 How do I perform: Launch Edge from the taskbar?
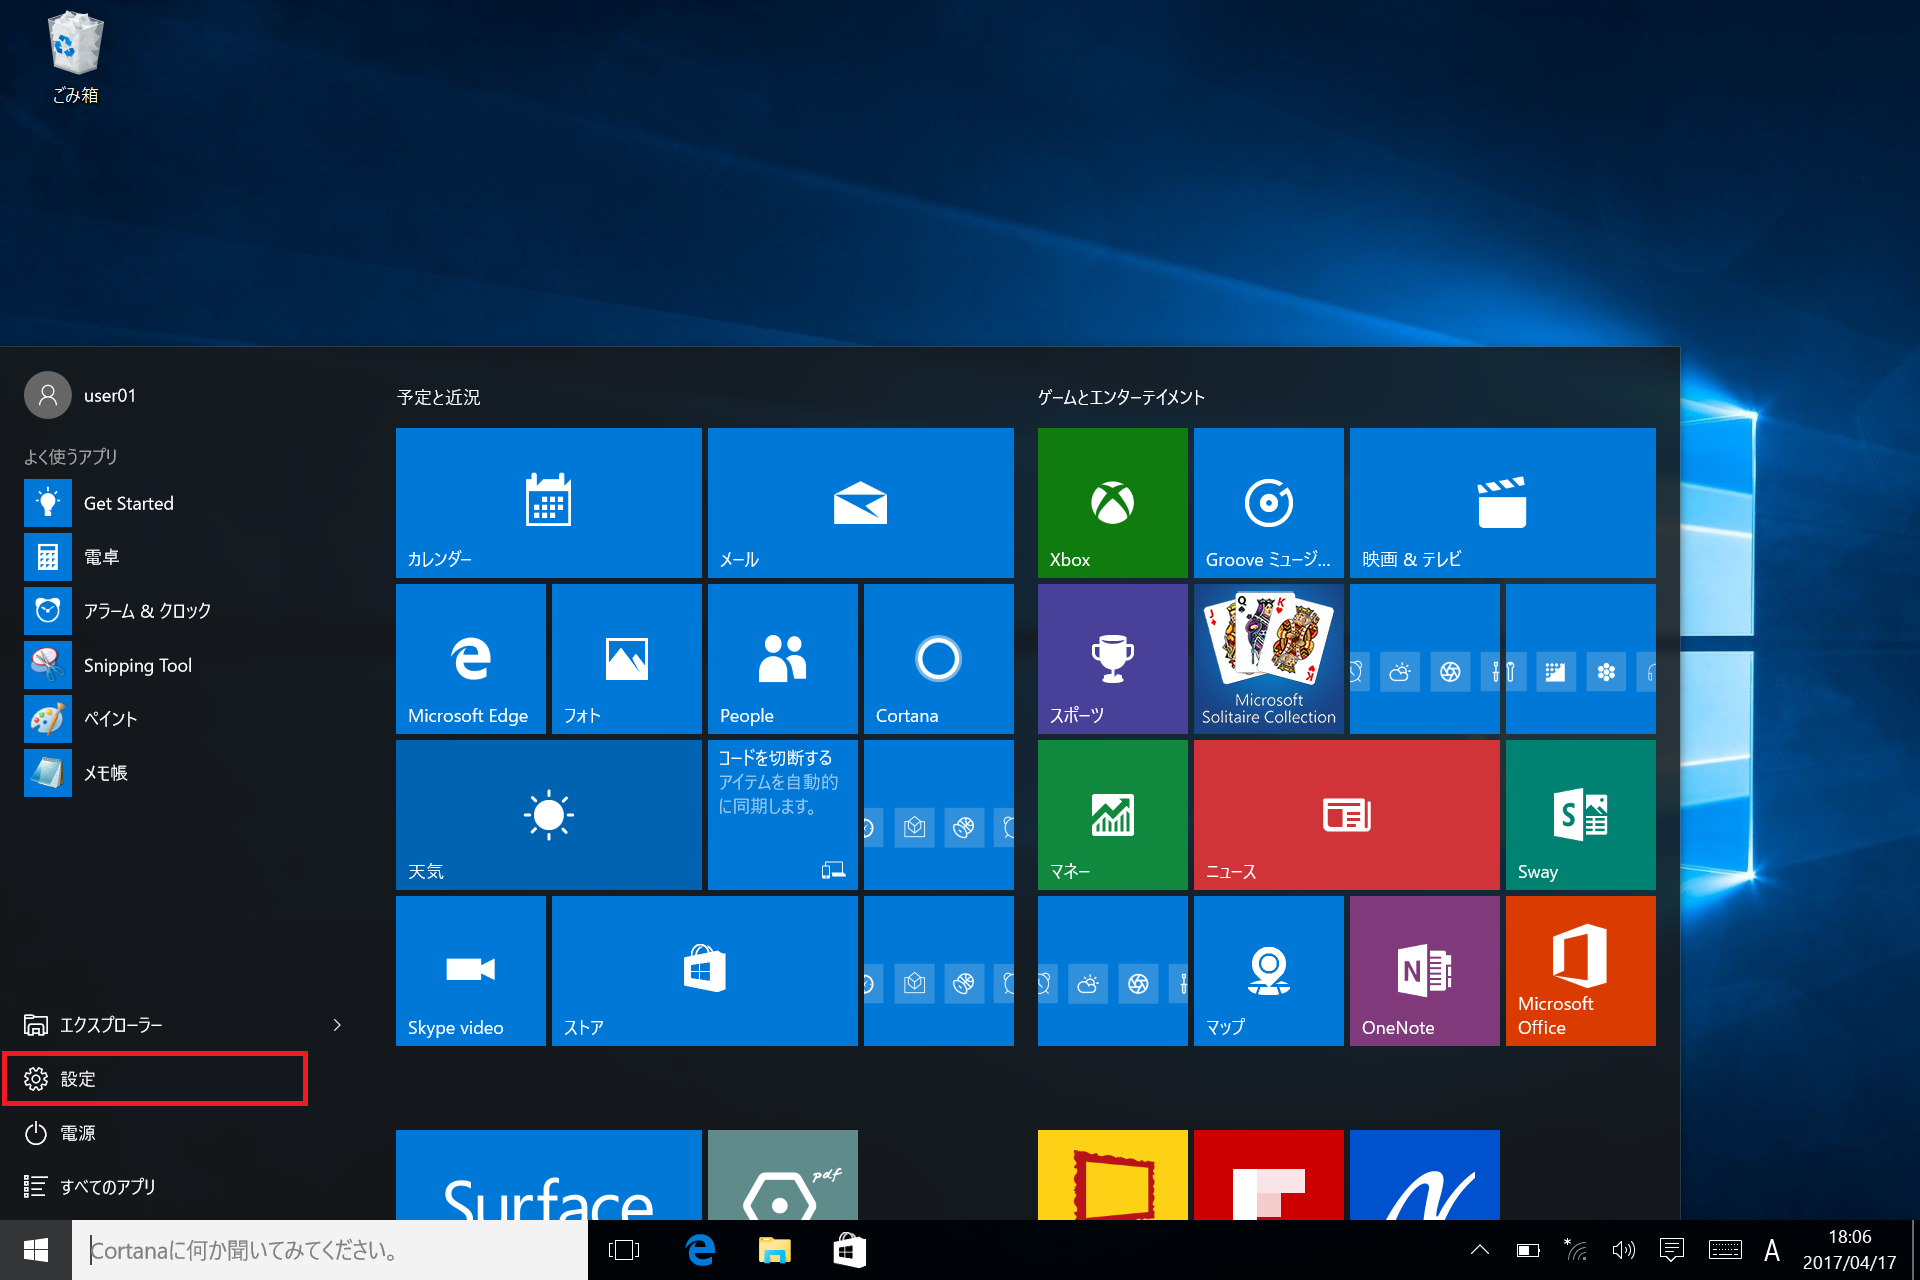(700, 1250)
